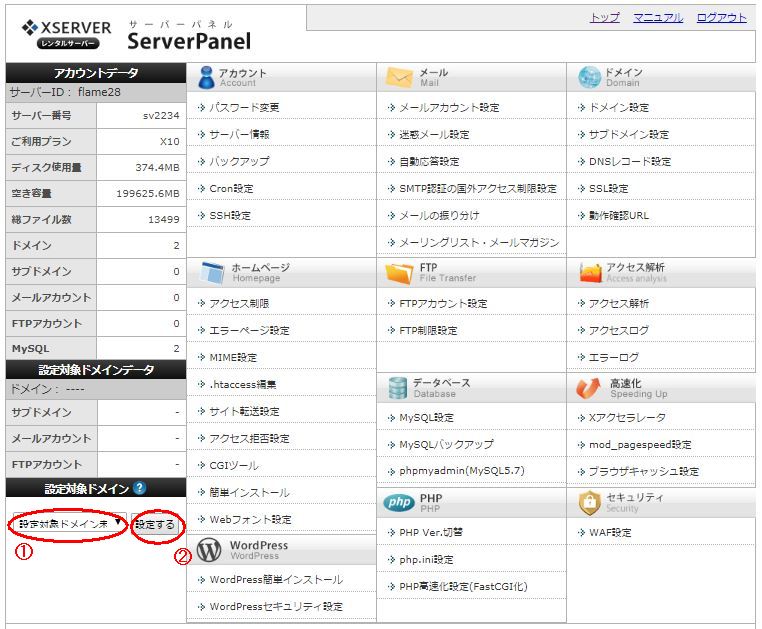Open phpmyadmin(MySQL5.7)
The image size is (762, 629).
pos(462,470)
